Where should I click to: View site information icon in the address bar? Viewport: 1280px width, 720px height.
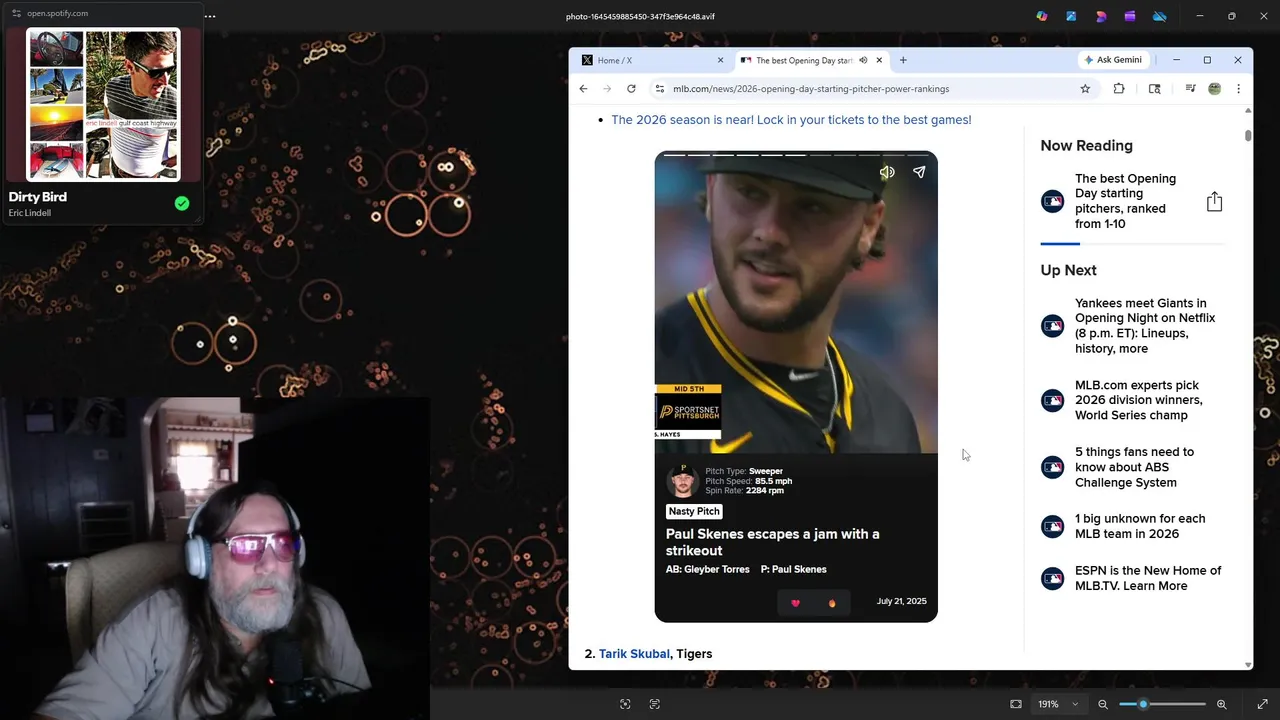click(x=659, y=89)
